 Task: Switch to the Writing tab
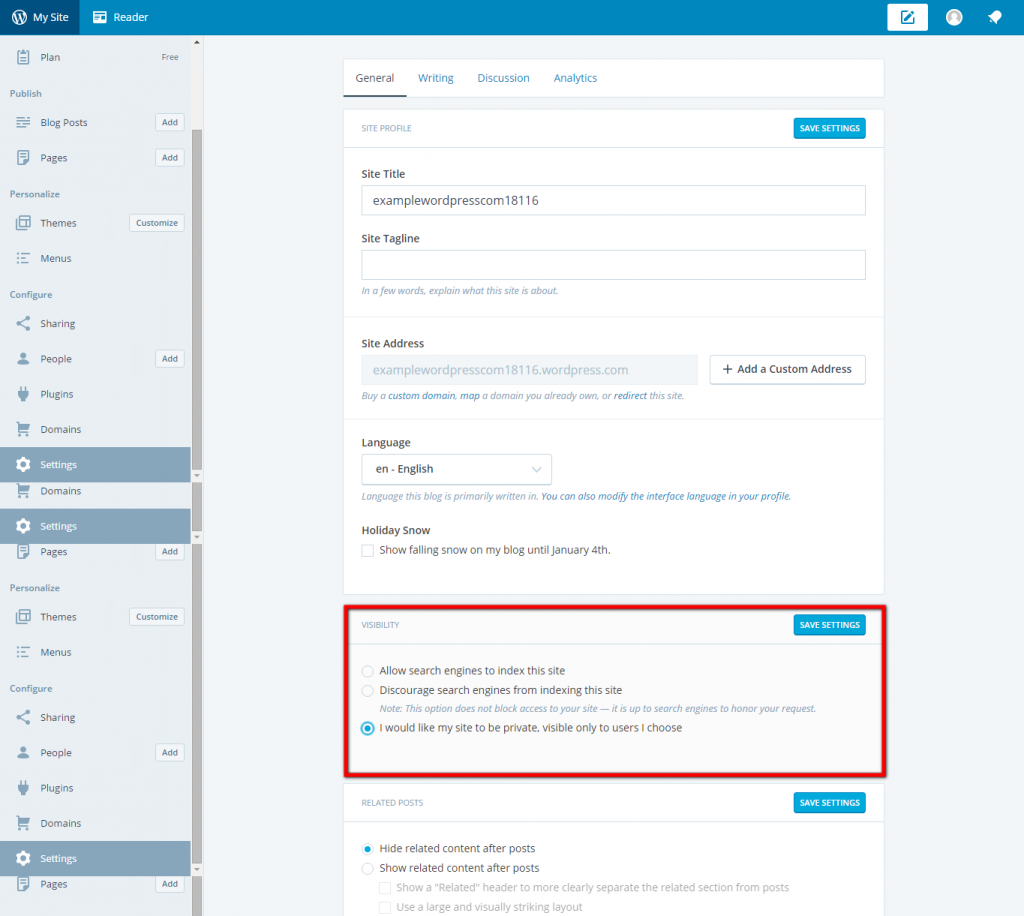pos(435,77)
